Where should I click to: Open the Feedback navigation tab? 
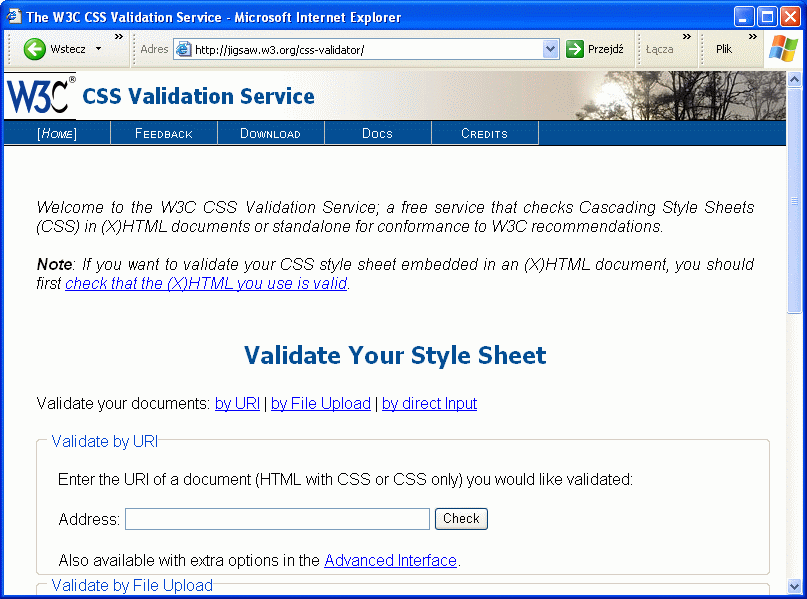coord(164,133)
